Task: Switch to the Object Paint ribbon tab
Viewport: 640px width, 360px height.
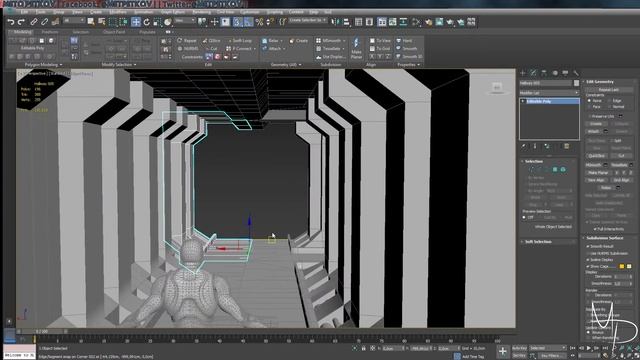Action: [114, 32]
